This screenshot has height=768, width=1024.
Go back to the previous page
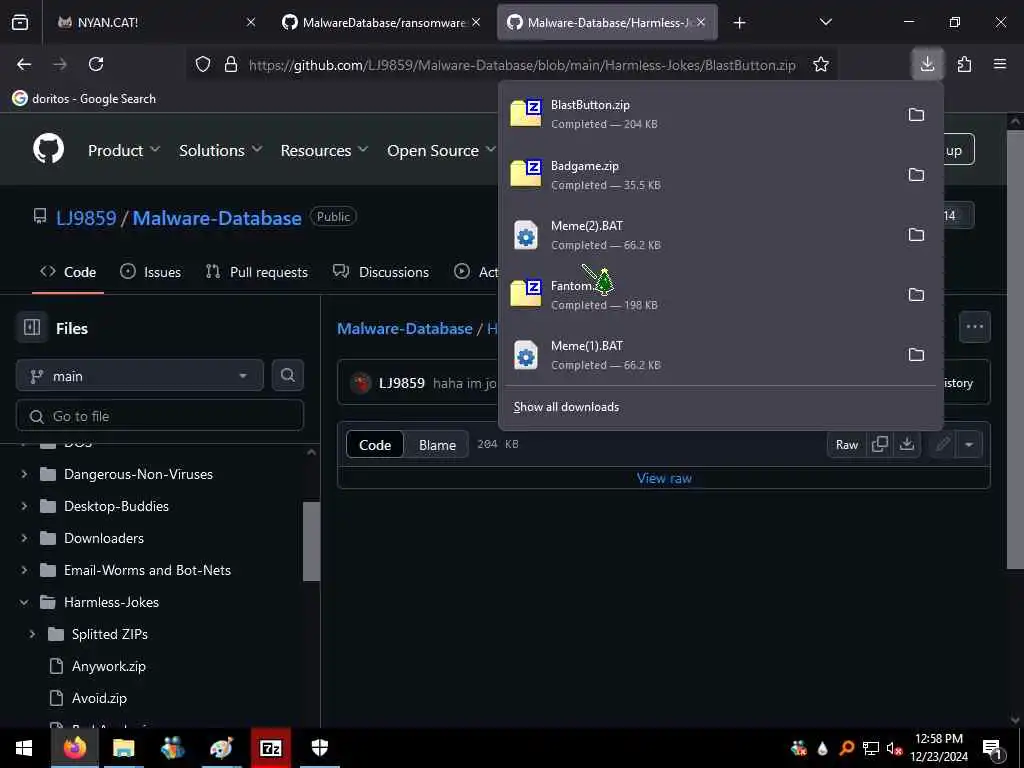[x=24, y=64]
